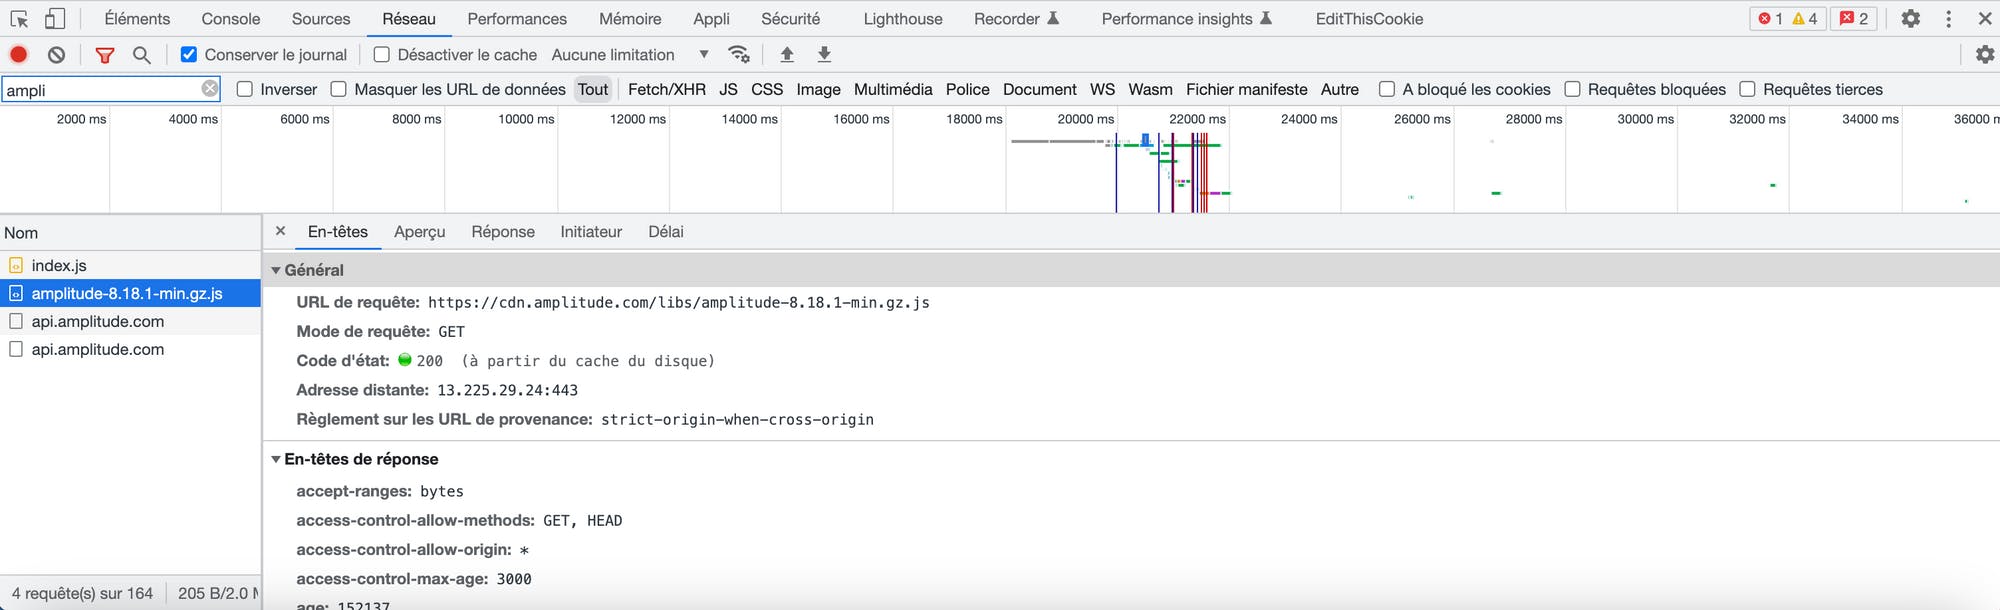Open Aucune limitation throttling dropdown
Screen dimensions: 2000x610
click(x=630, y=55)
